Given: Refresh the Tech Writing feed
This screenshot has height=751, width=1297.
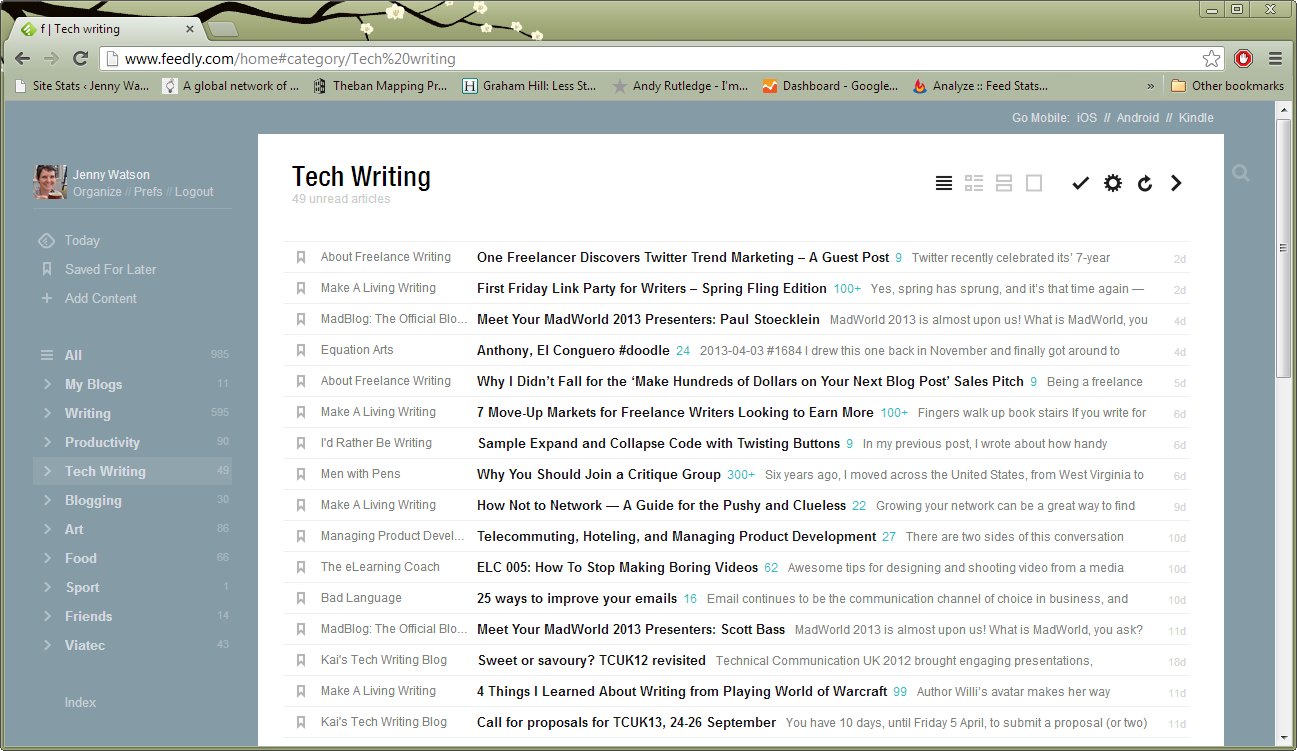Looking at the screenshot, I should pos(1145,183).
